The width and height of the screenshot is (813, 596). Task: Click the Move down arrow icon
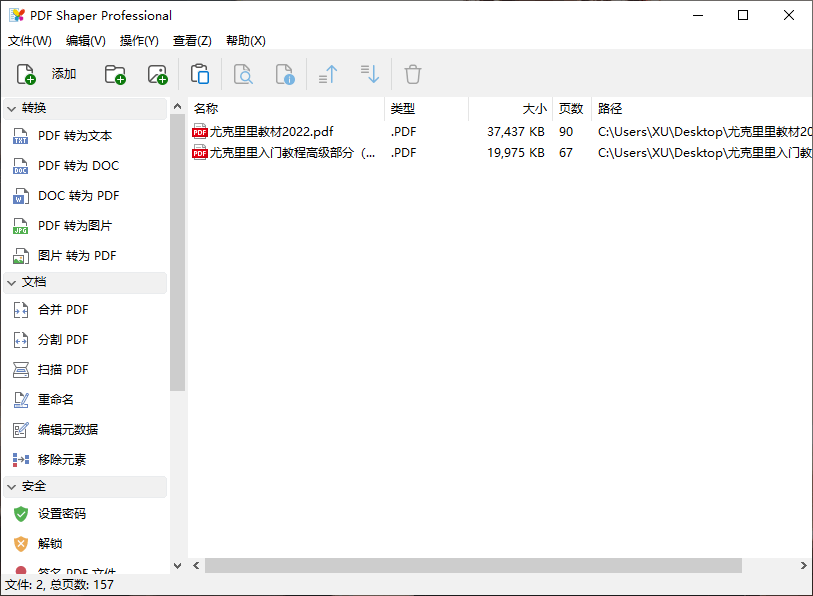click(370, 74)
